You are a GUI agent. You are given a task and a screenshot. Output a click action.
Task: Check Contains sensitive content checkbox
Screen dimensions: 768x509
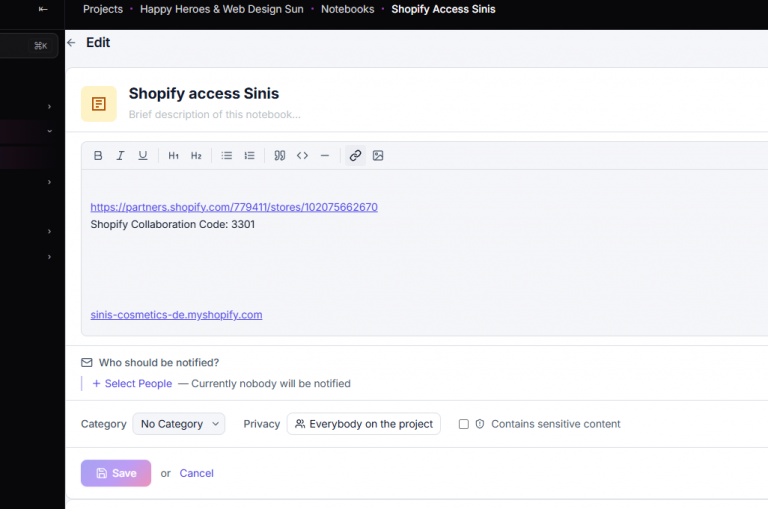pyautogui.click(x=463, y=424)
